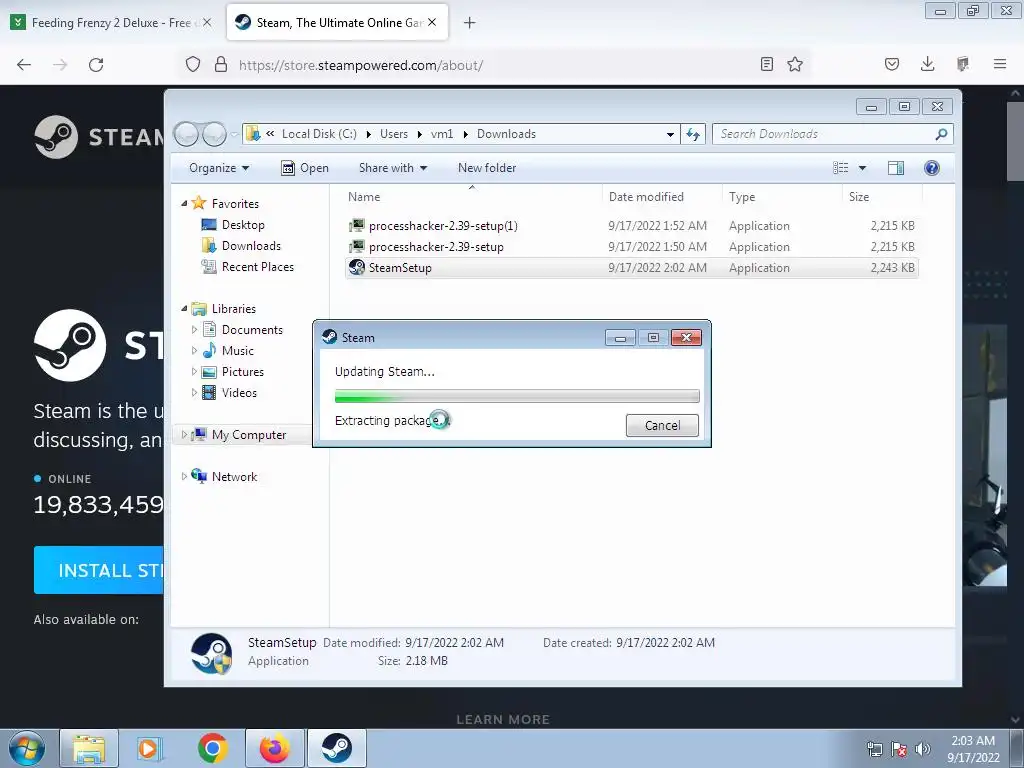Create a New folder
Screen dimensions: 1024x768
(487, 168)
